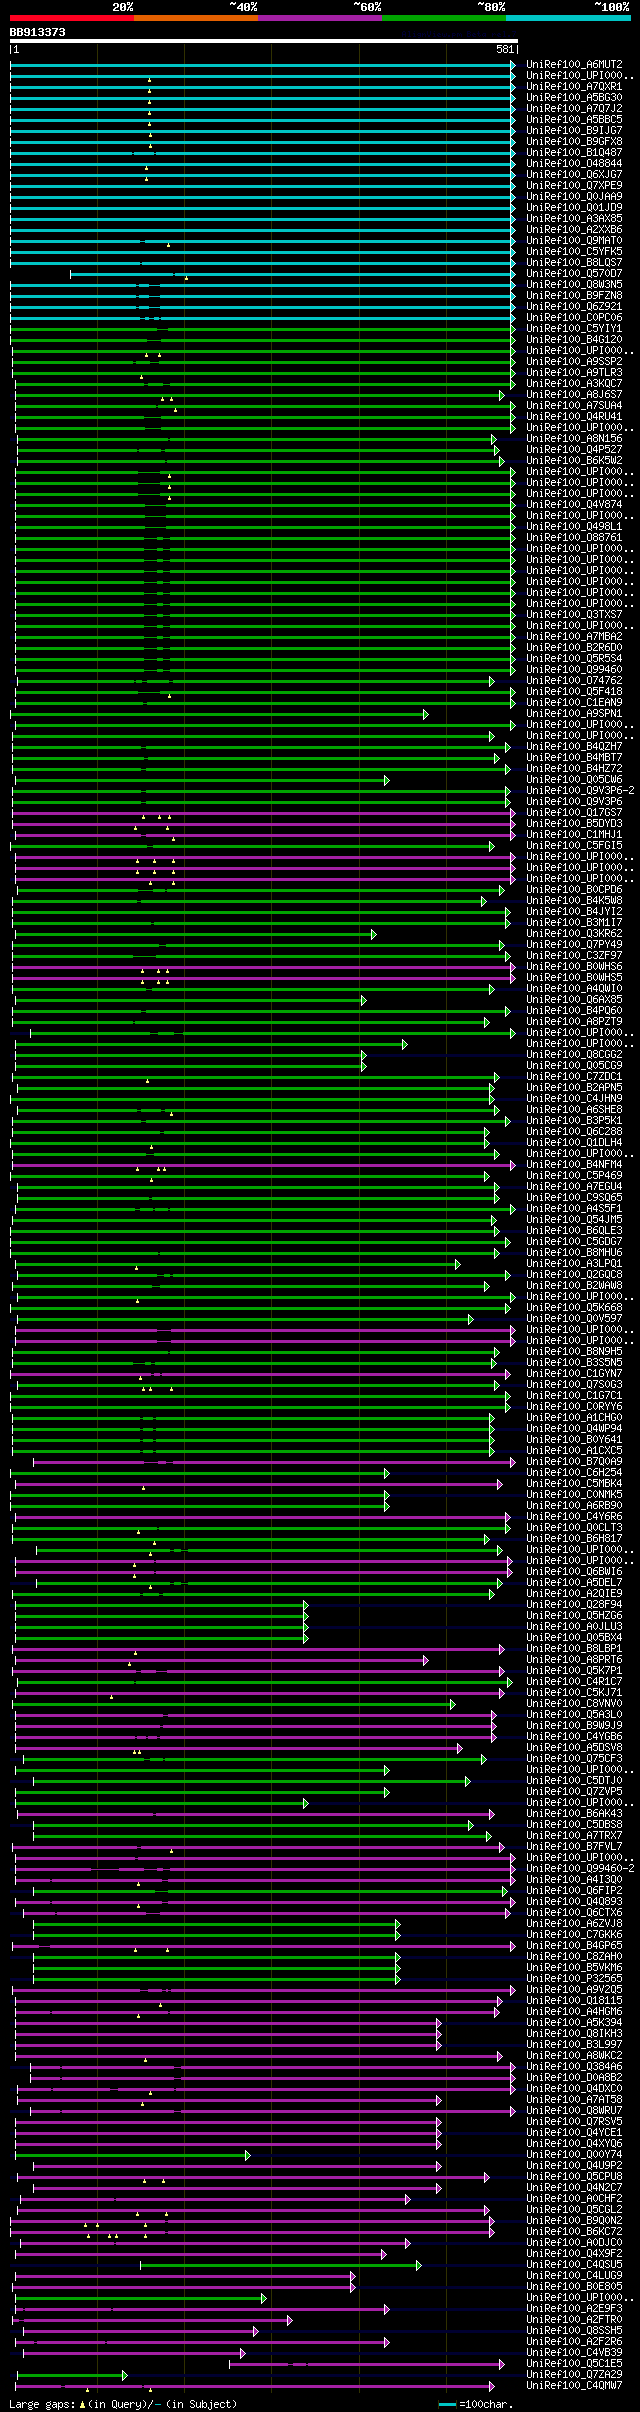The height and width of the screenshot is (2412, 640).
Task: Click the Large gaps legend text
Action: (x=123, y=2404)
